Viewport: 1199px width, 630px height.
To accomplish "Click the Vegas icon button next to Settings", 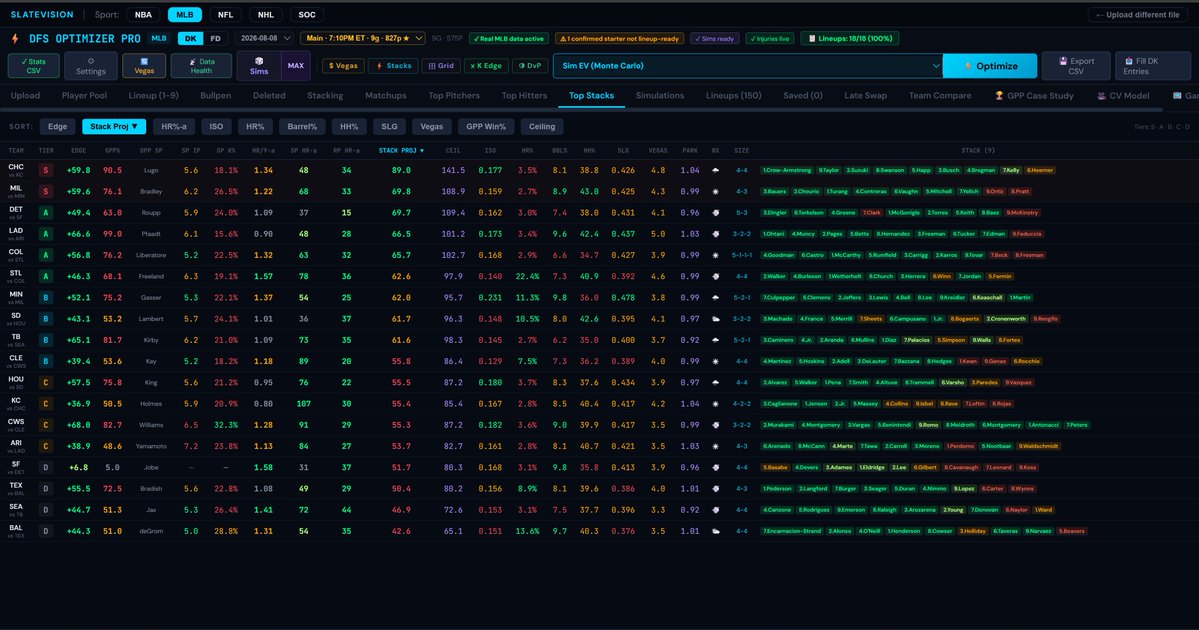I will tap(144, 66).
